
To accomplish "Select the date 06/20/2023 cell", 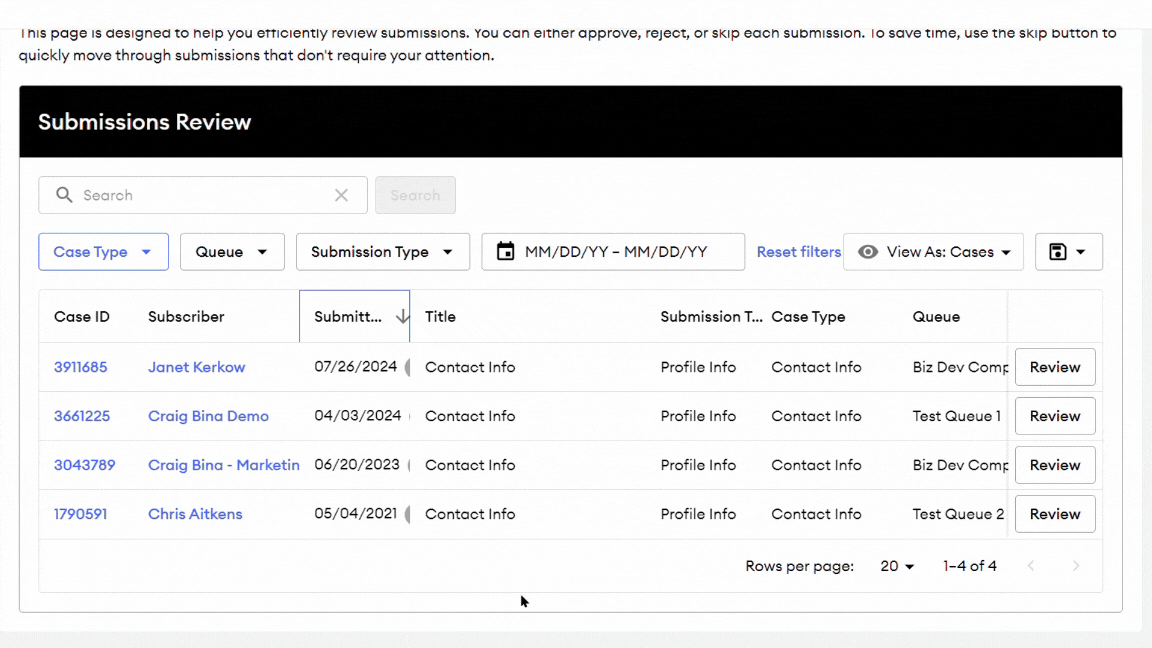I will [357, 465].
